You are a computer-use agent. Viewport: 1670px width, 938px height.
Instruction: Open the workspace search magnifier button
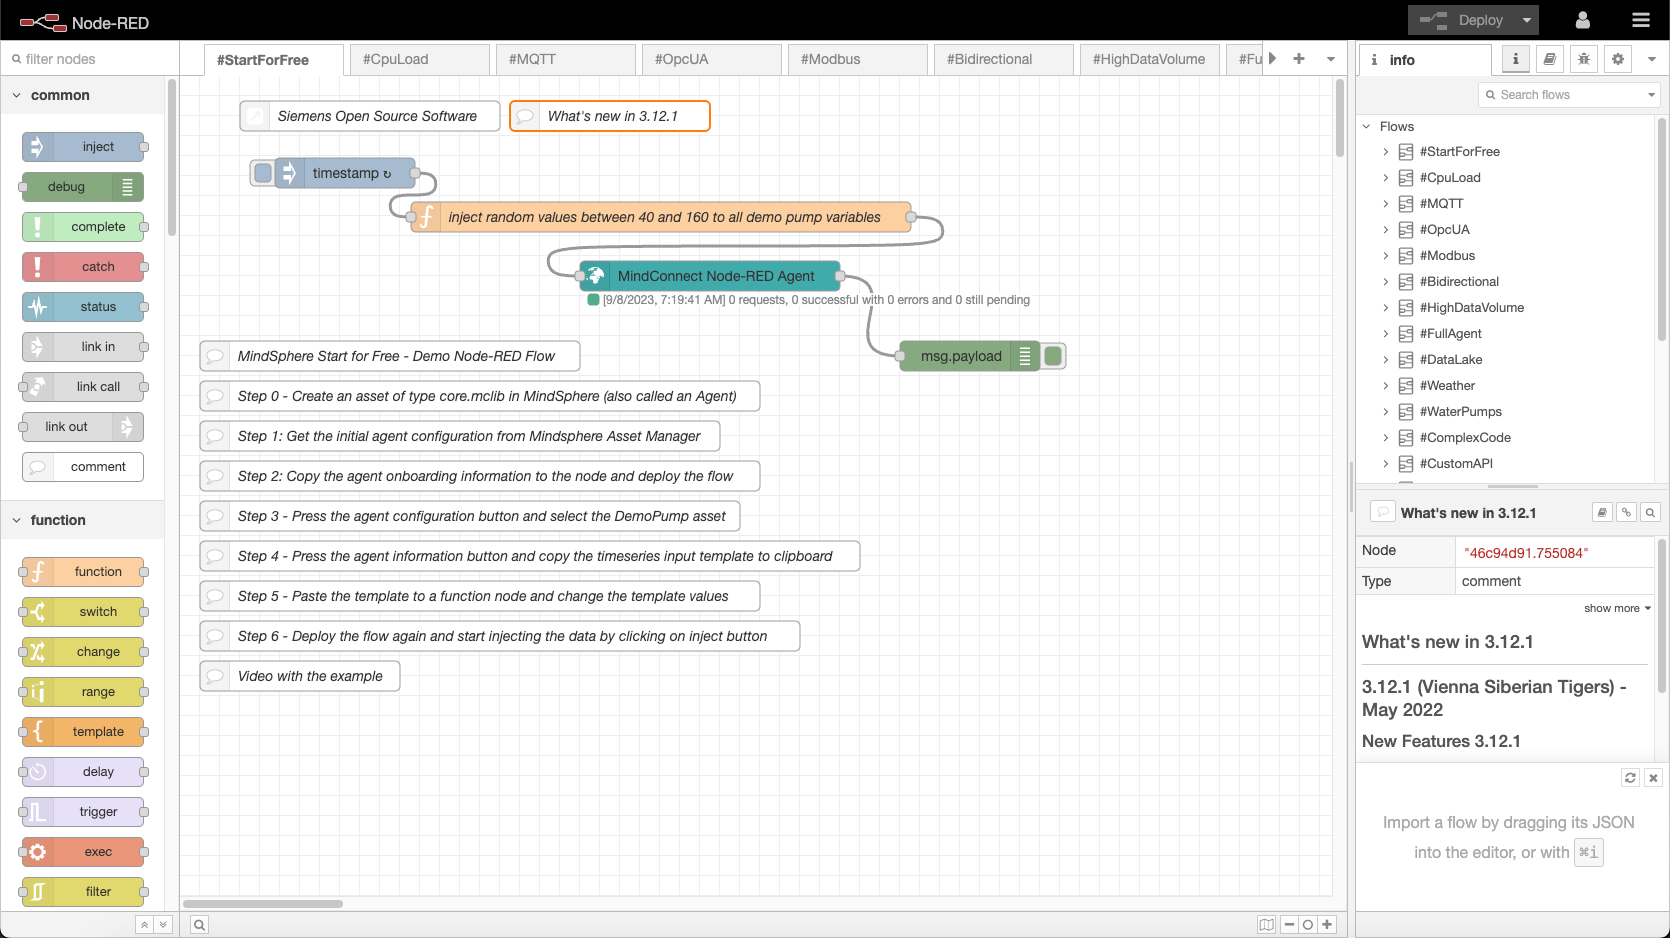pos(199,925)
